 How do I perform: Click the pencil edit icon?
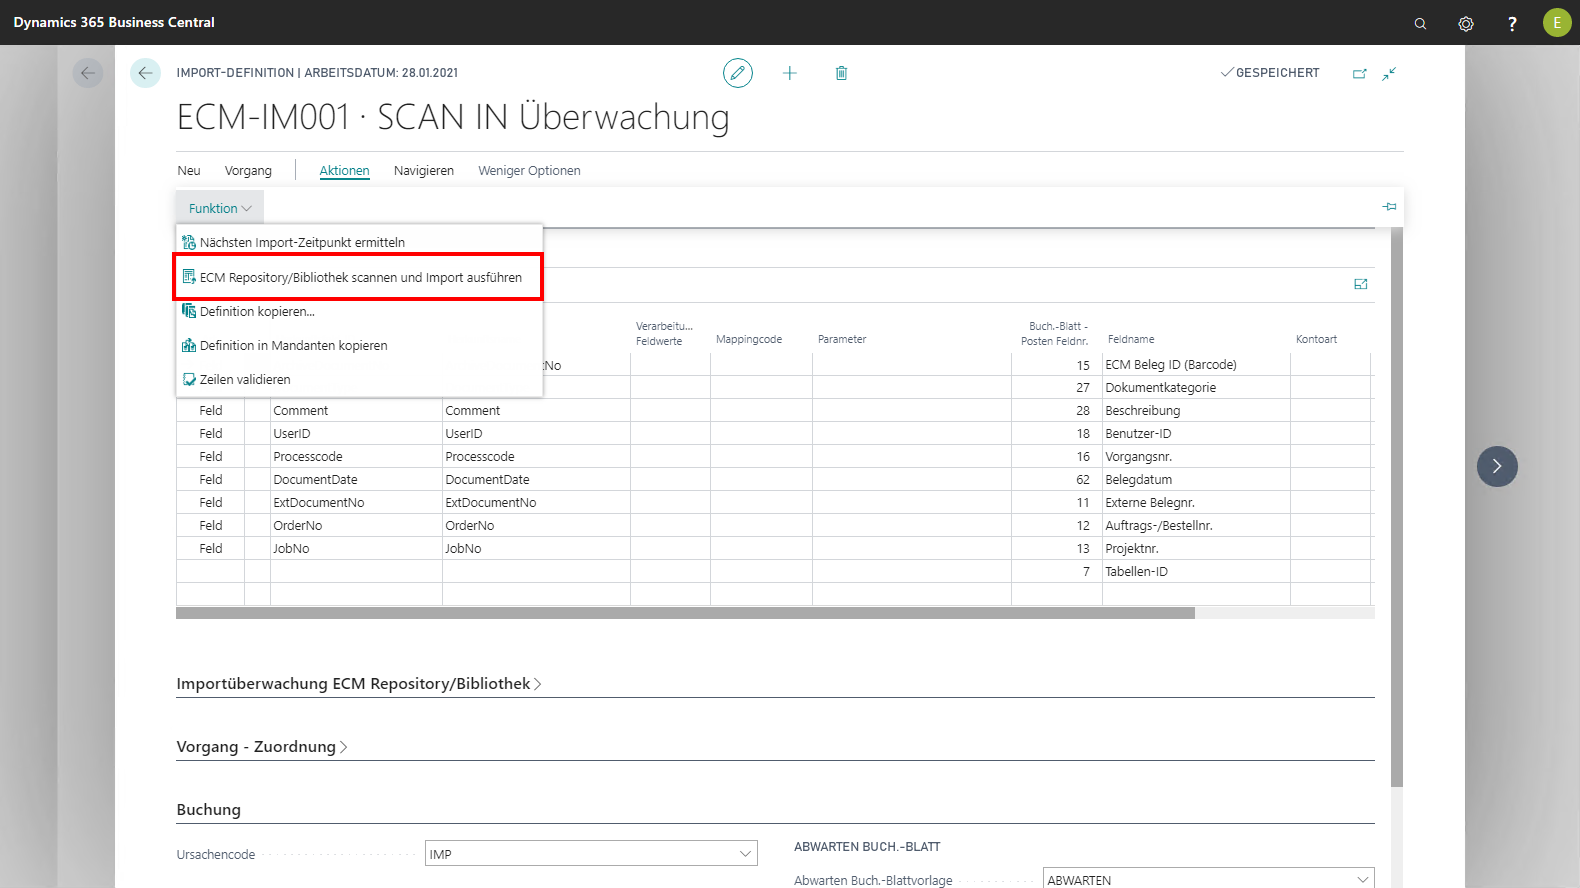(738, 73)
